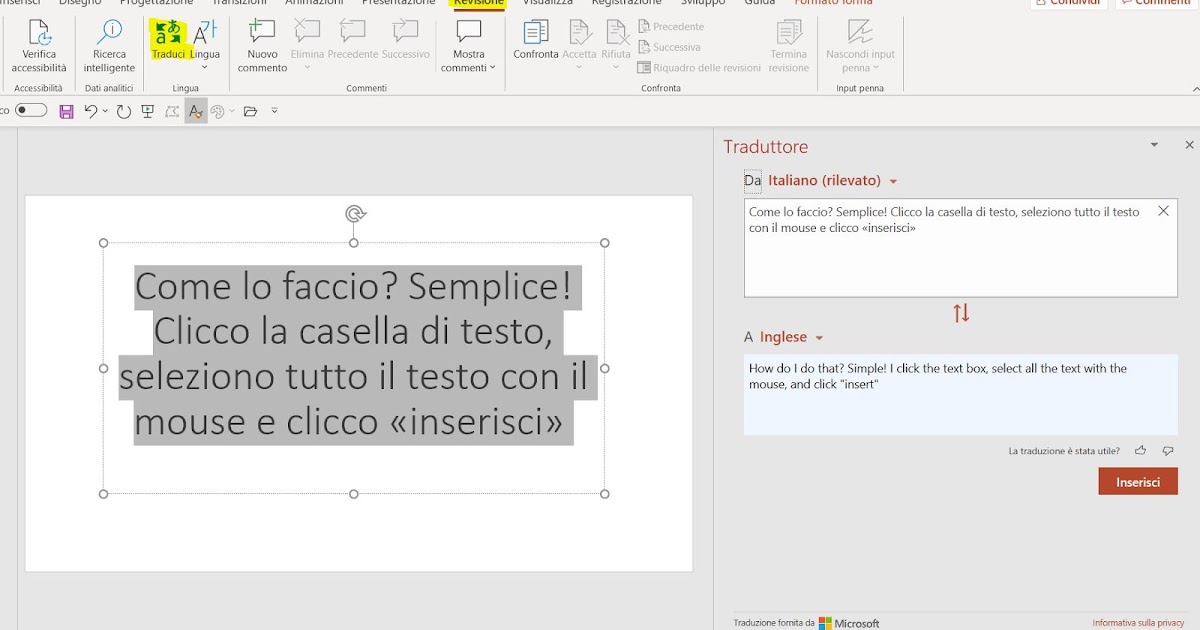Click the Inserisci button
The height and width of the screenshot is (630, 1200).
click(1138, 481)
